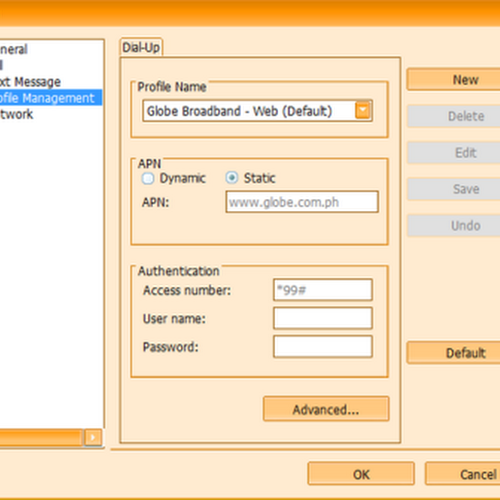This screenshot has width=500, height=500.
Task: Select the Dynamic APN radio button
Action: pyautogui.click(x=148, y=178)
